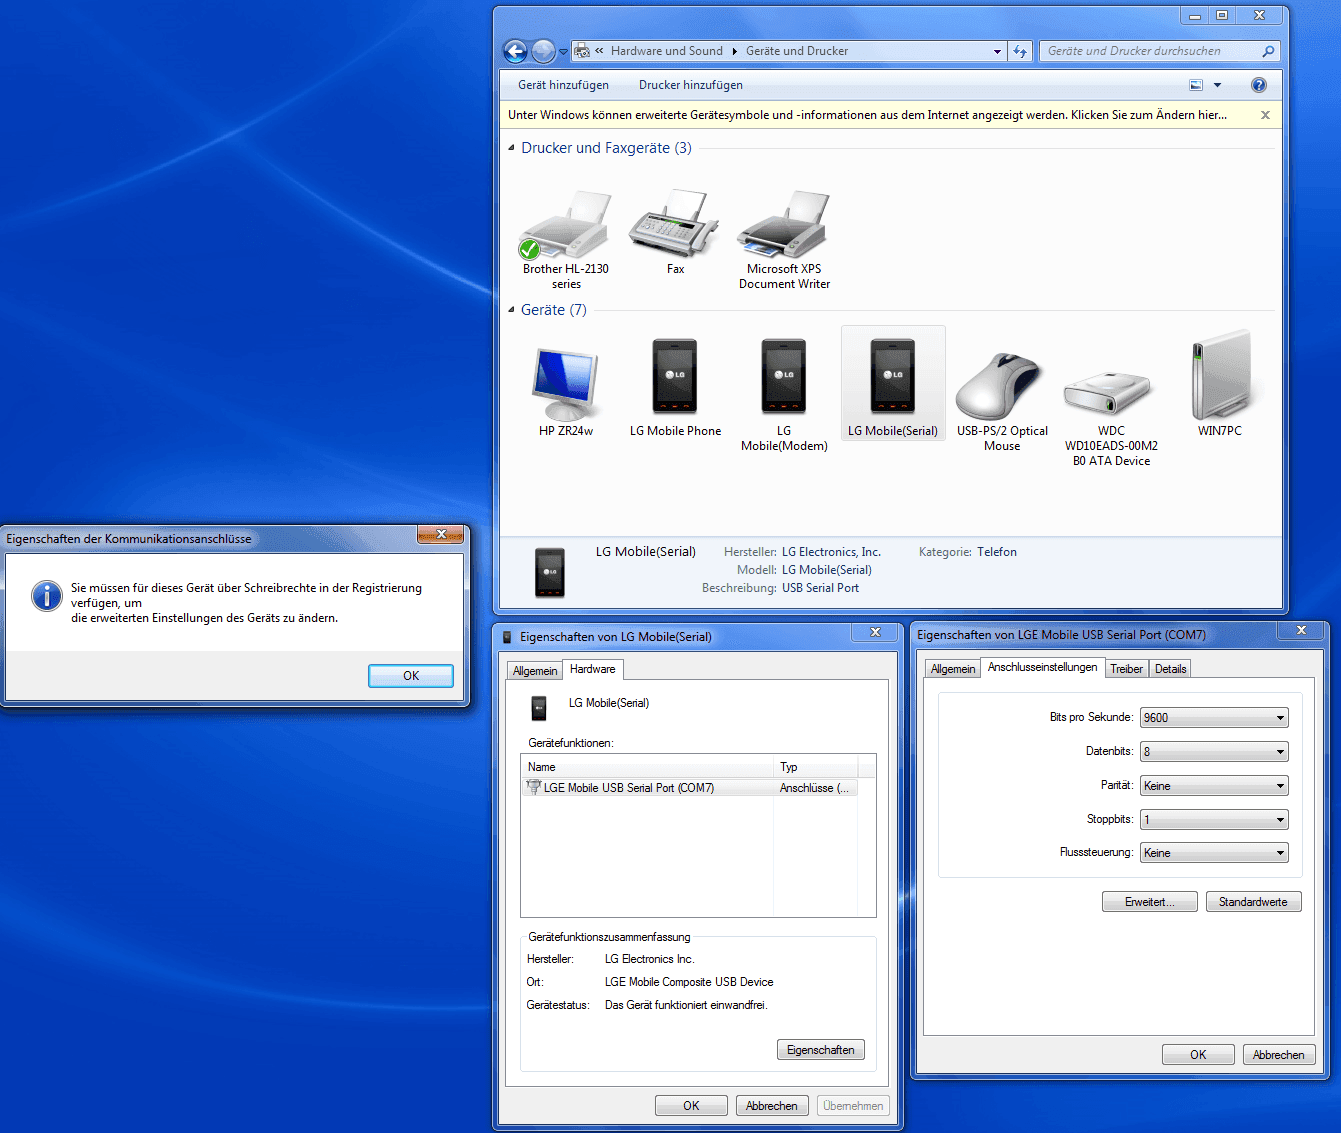
Task: Open recent pages dropdown beside navigation arrows
Action: [x=563, y=51]
